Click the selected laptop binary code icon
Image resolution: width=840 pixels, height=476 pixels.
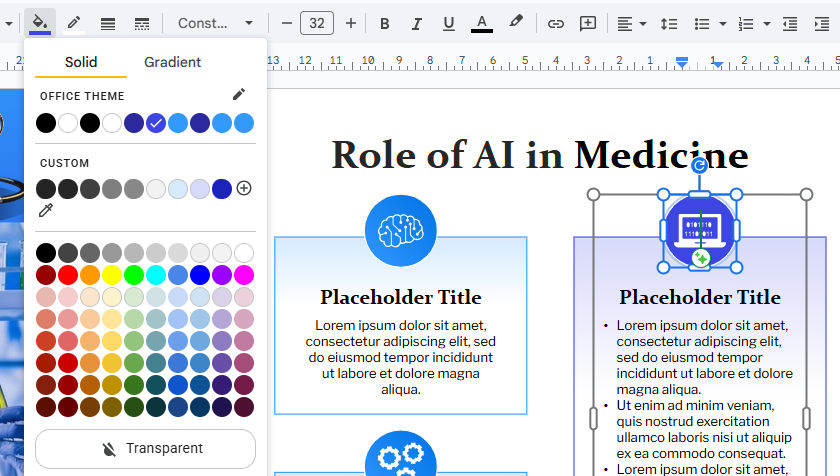(x=700, y=230)
